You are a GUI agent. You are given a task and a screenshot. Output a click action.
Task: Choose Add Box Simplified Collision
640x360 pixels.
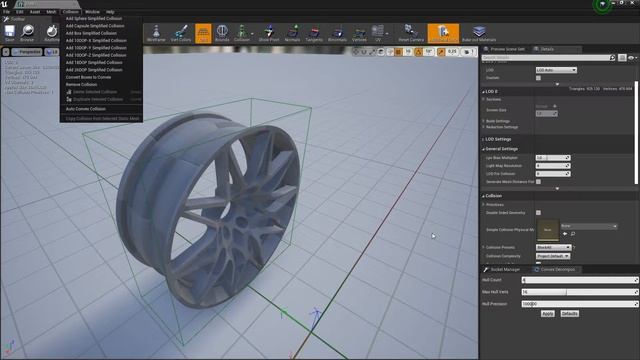coord(91,33)
